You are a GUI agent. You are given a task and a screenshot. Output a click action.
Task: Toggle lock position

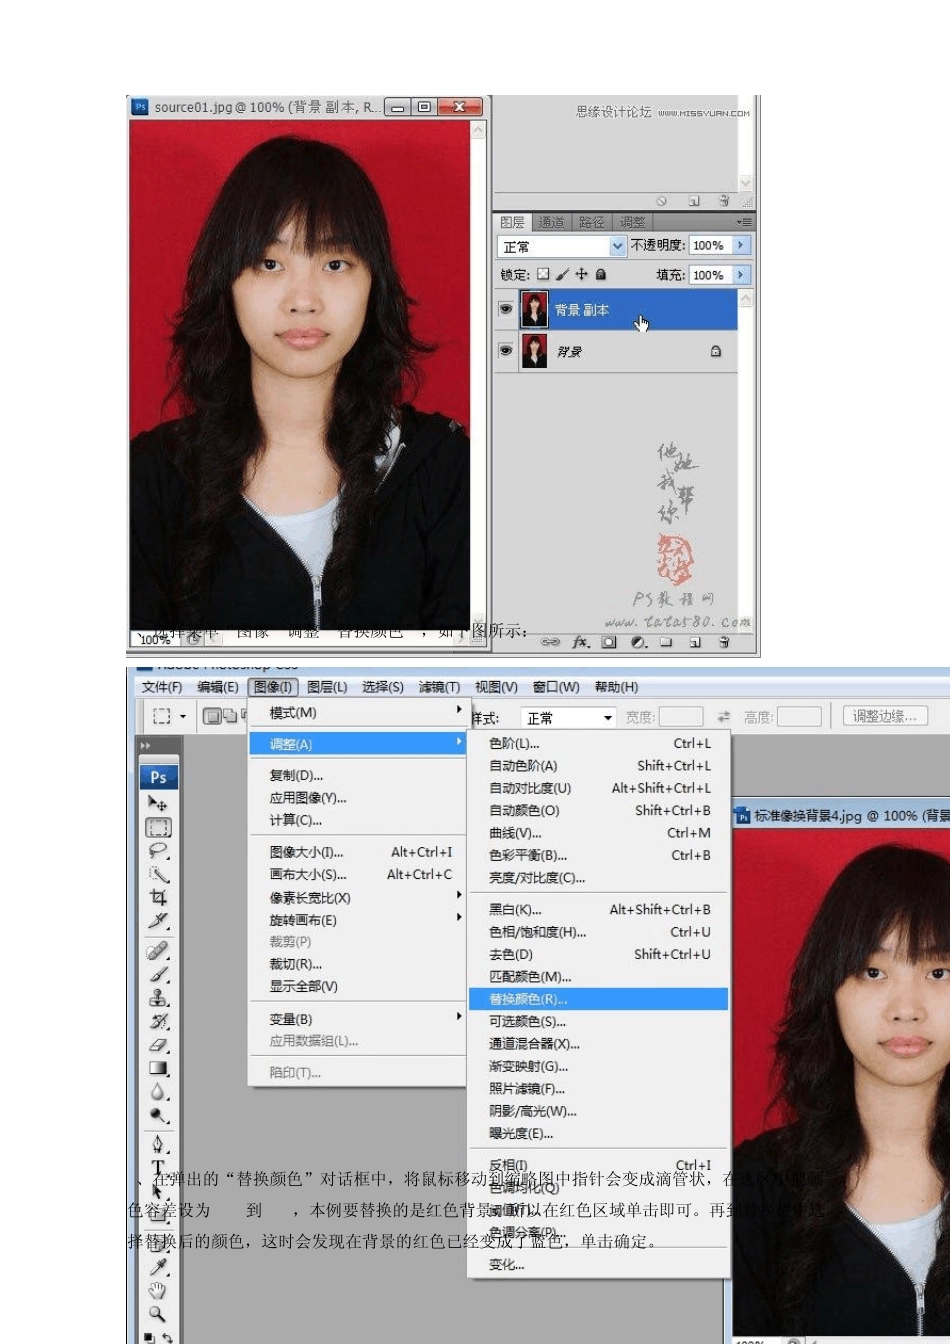(581, 274)
